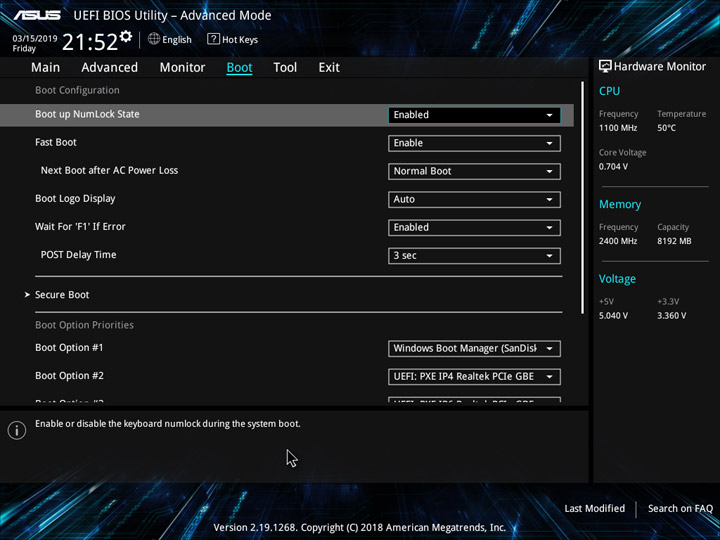720x540 pixels.
Task: Open the Exit tab
Action: click(x=329, y=68)
